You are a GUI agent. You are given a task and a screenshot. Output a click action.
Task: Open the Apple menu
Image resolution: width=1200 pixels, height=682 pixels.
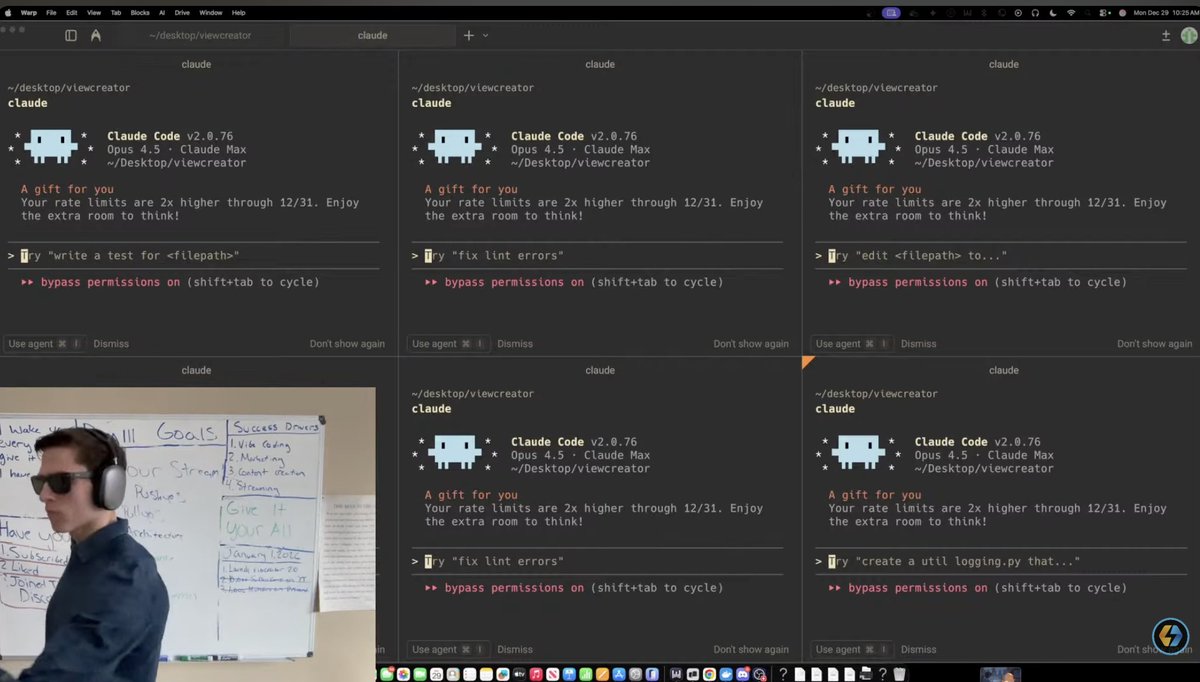[x=8, y=12]
